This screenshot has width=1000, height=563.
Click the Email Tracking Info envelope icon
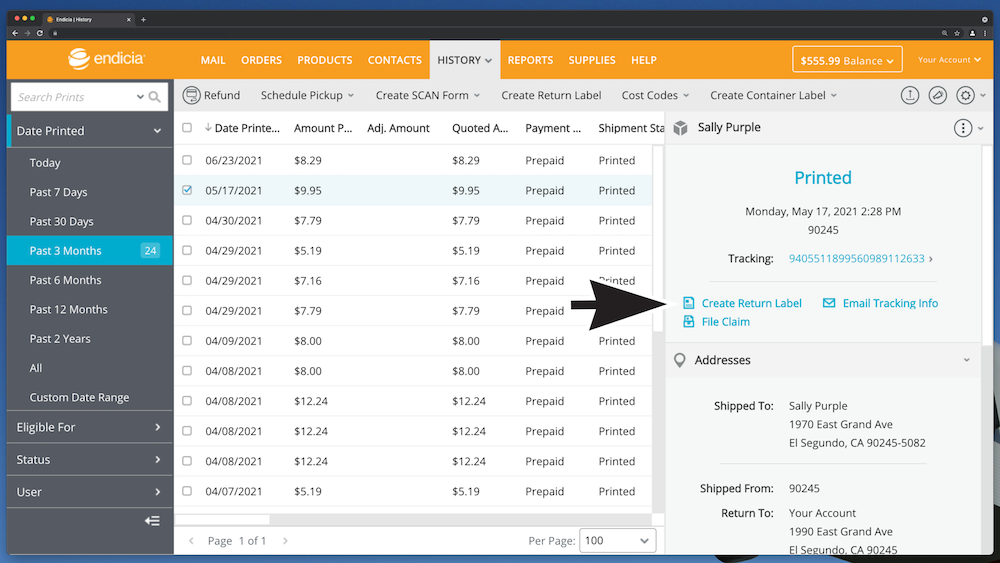[x=828, y=303]
